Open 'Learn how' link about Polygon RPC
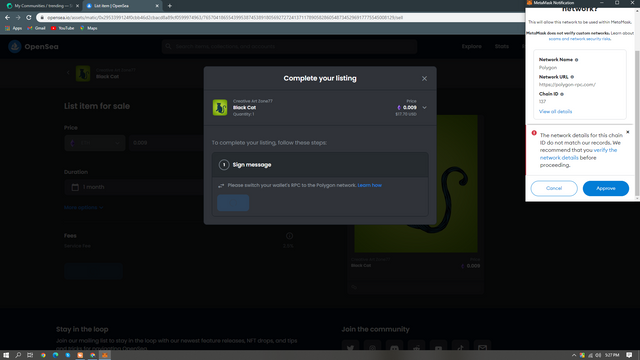The image size is (640, 360). tap(369, 185)
